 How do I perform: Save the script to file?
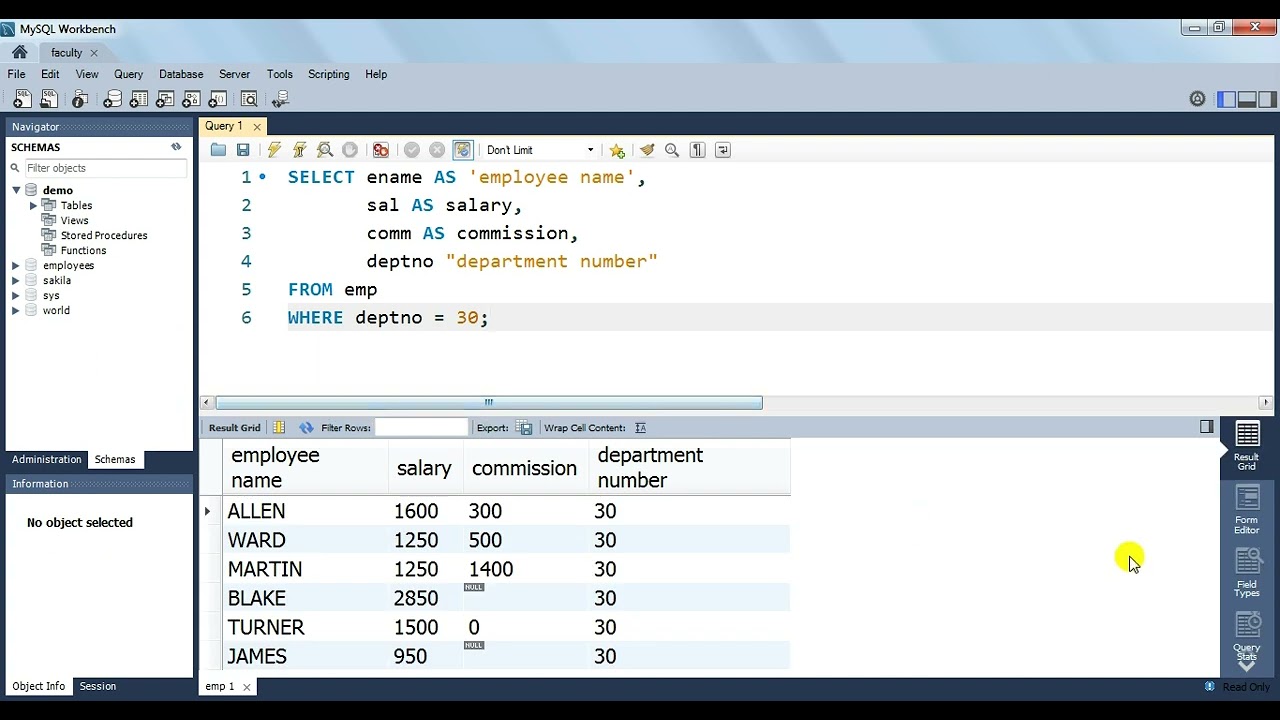[x=243, y=150]
